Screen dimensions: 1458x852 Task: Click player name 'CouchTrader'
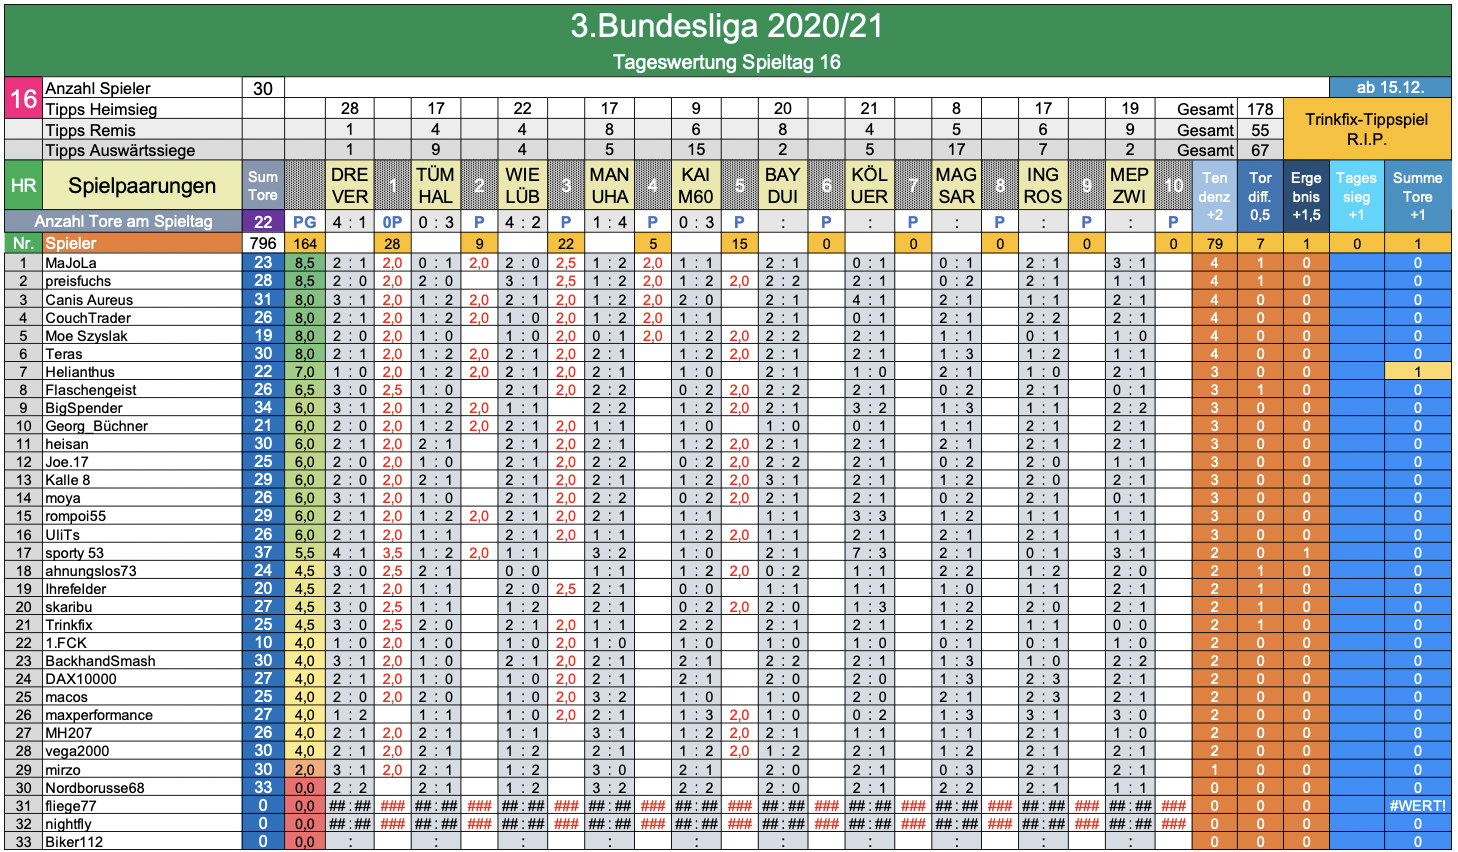point(88,317)
